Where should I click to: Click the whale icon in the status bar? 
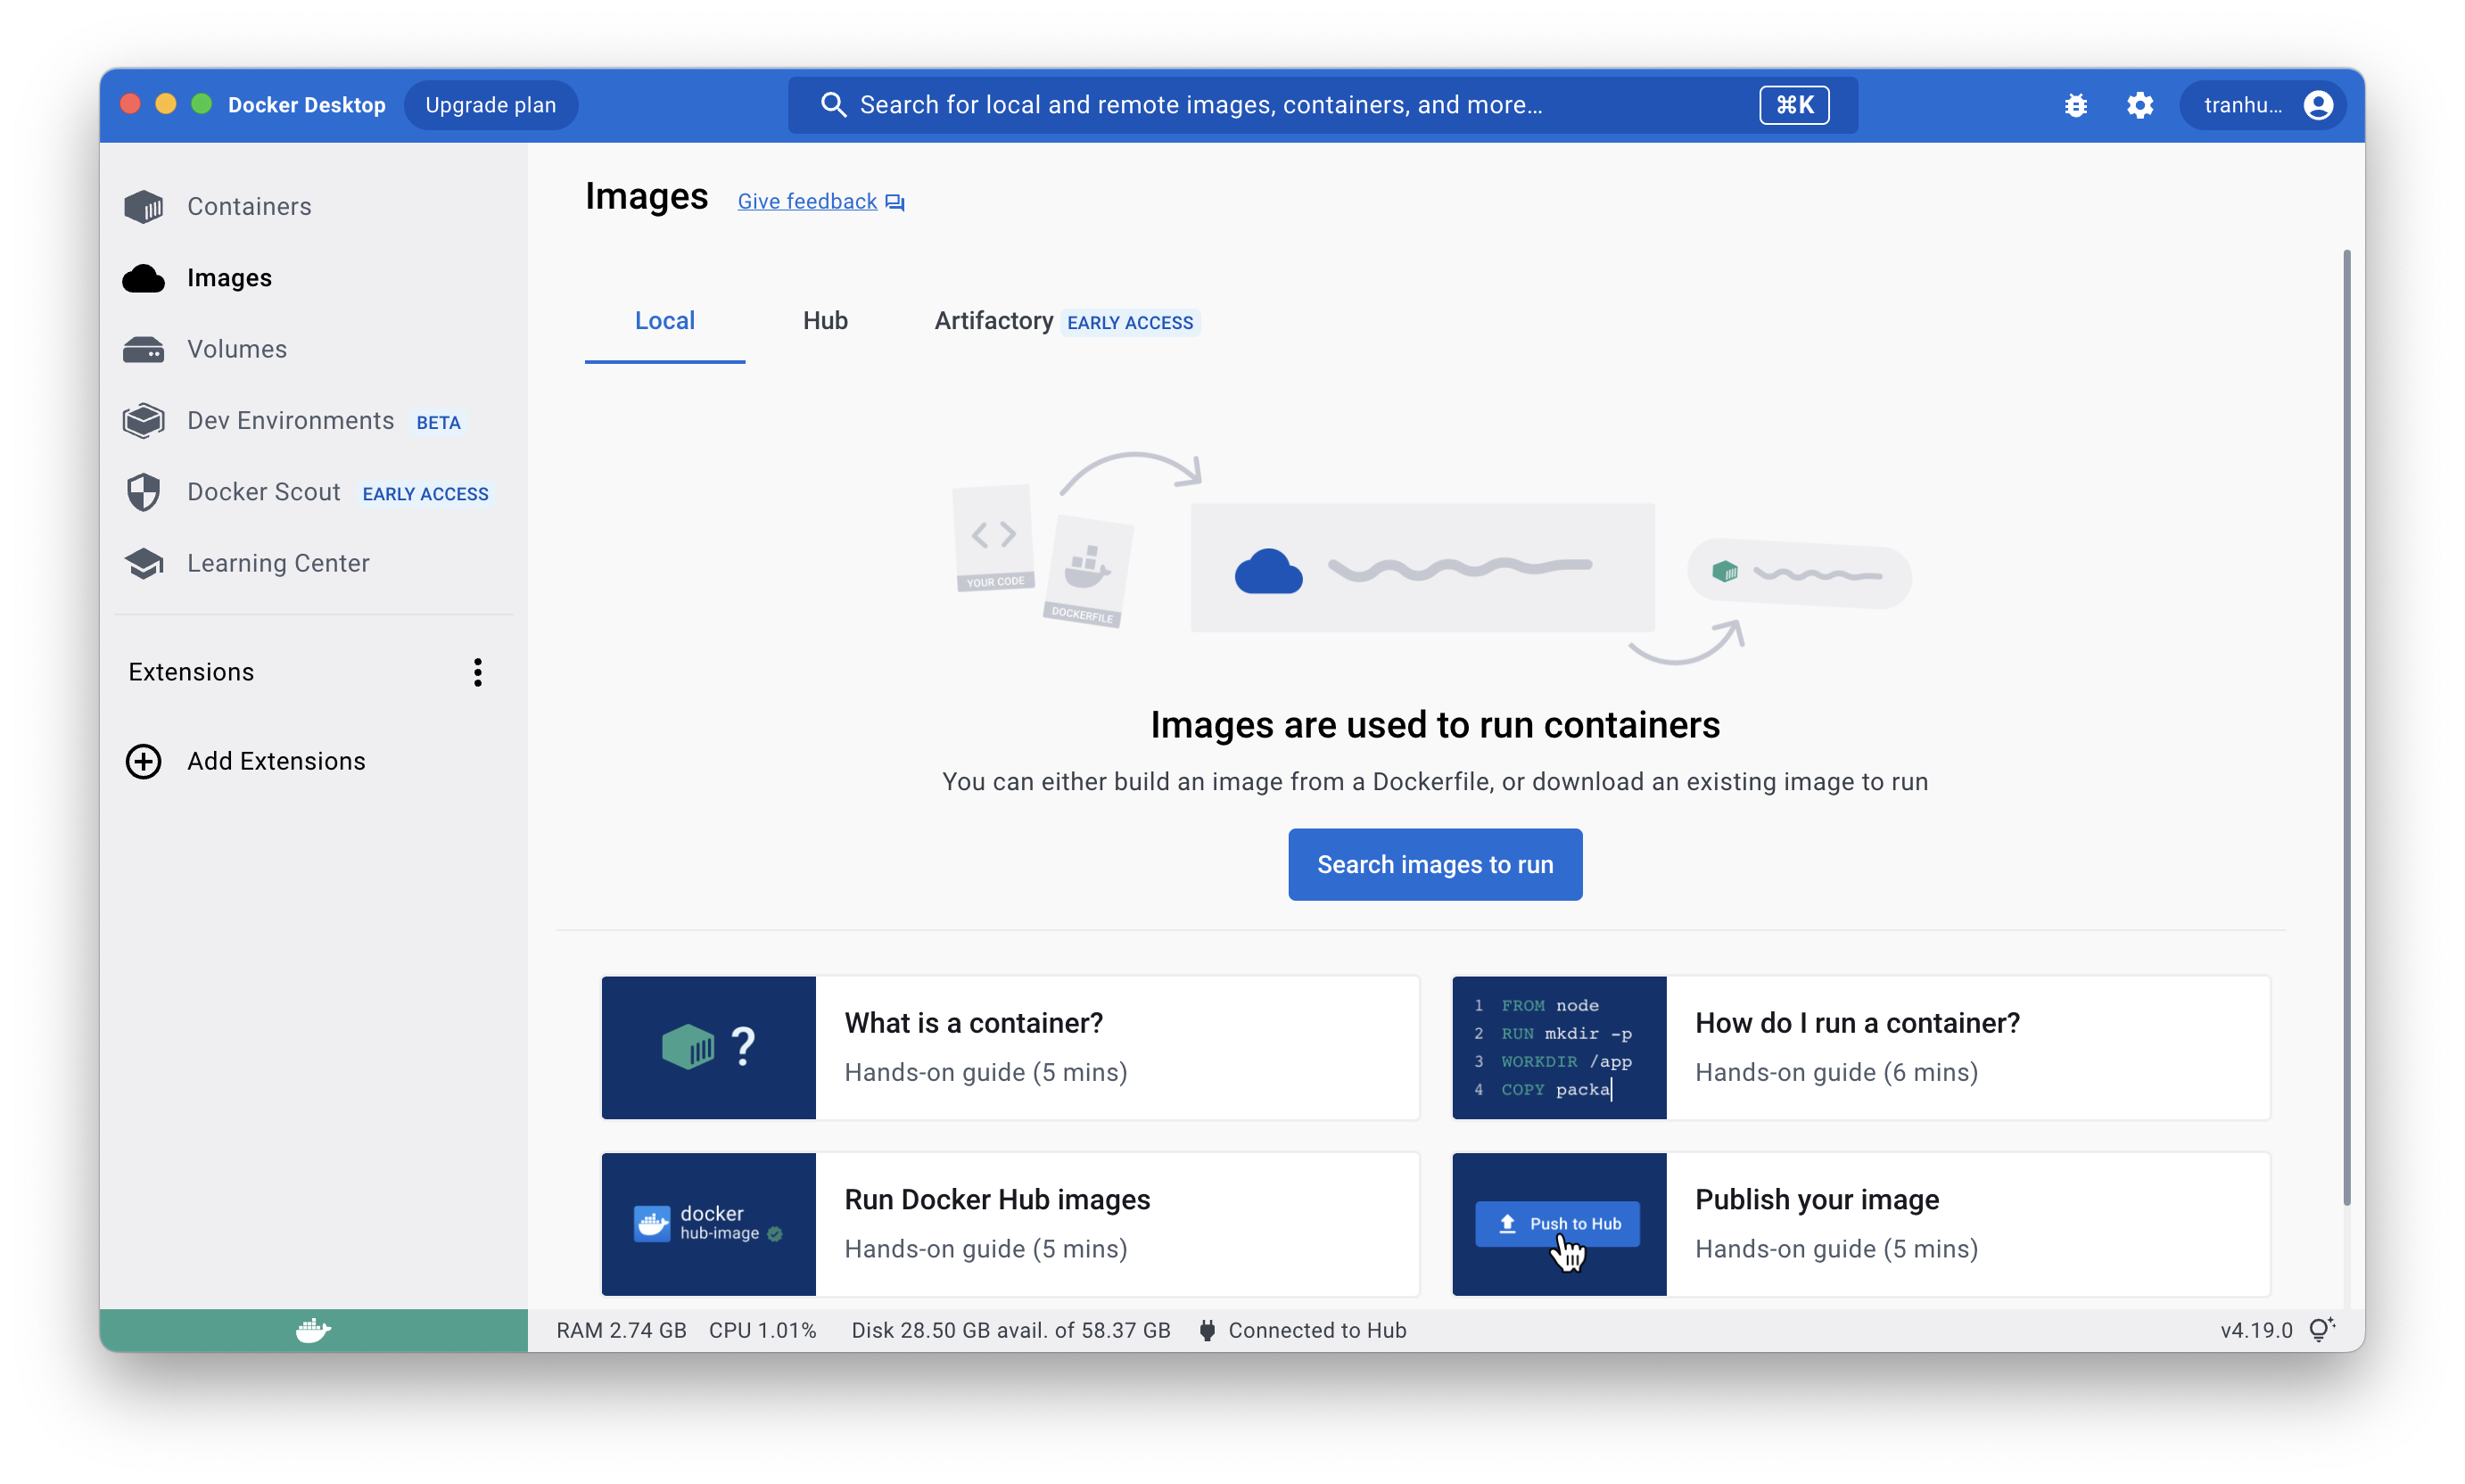click(313, 1330)
